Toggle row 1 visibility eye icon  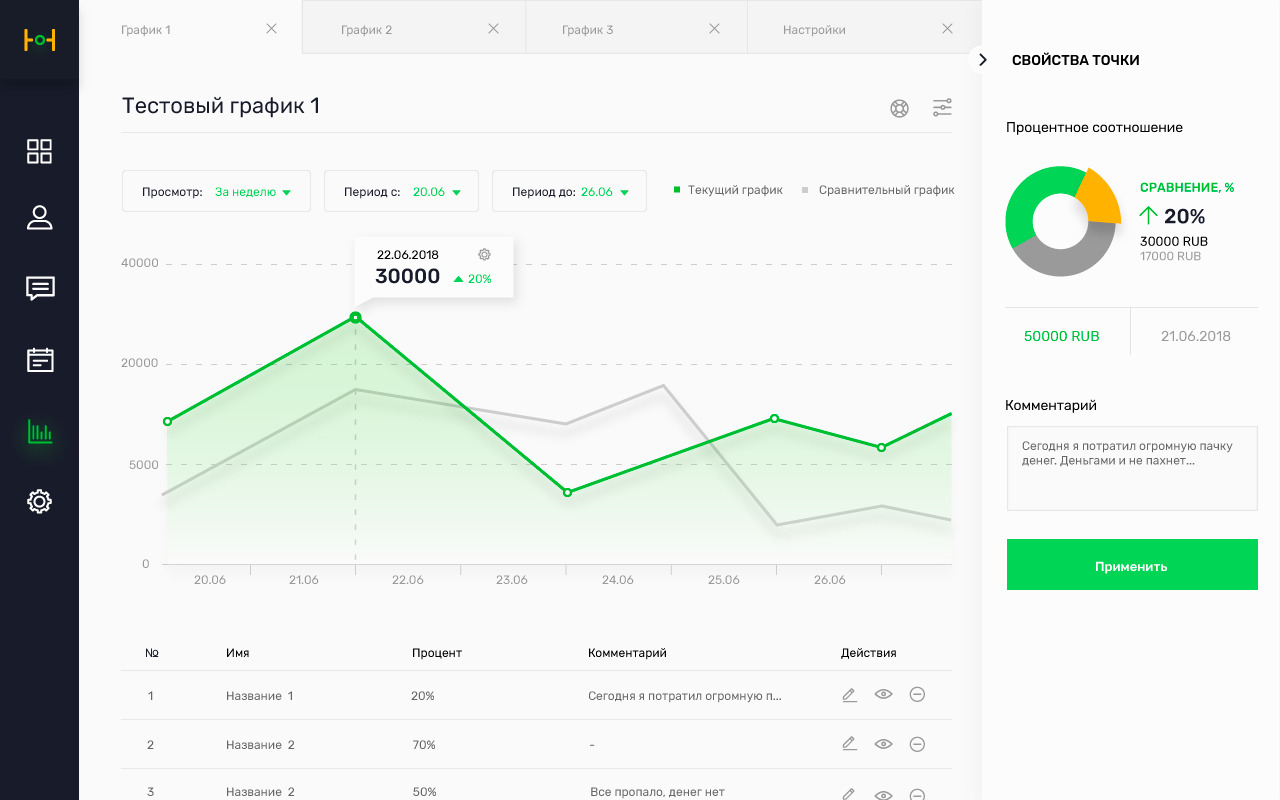(883, 694)
